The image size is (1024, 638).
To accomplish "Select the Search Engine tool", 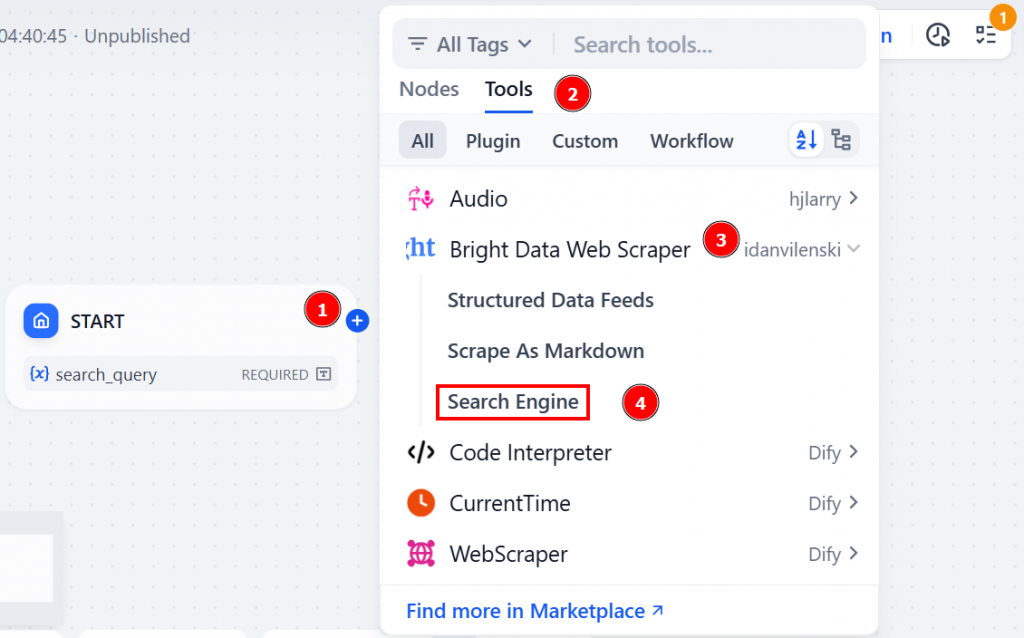I will (x=512, y=402).
